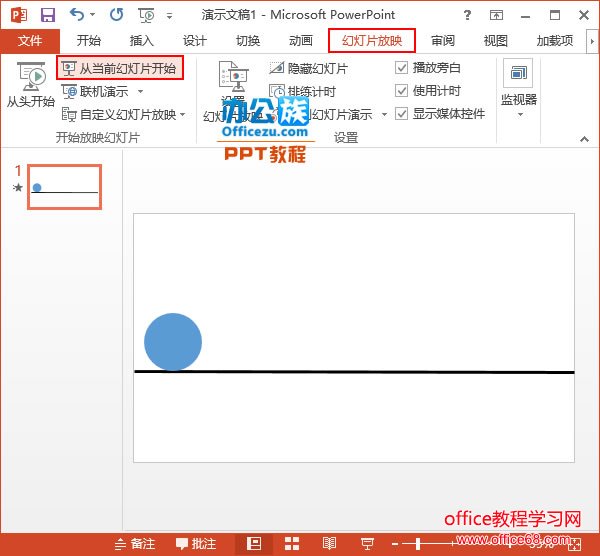Switch to the 动画 ribbon tab
600x556 pixels.
click(x=300, y=41)
